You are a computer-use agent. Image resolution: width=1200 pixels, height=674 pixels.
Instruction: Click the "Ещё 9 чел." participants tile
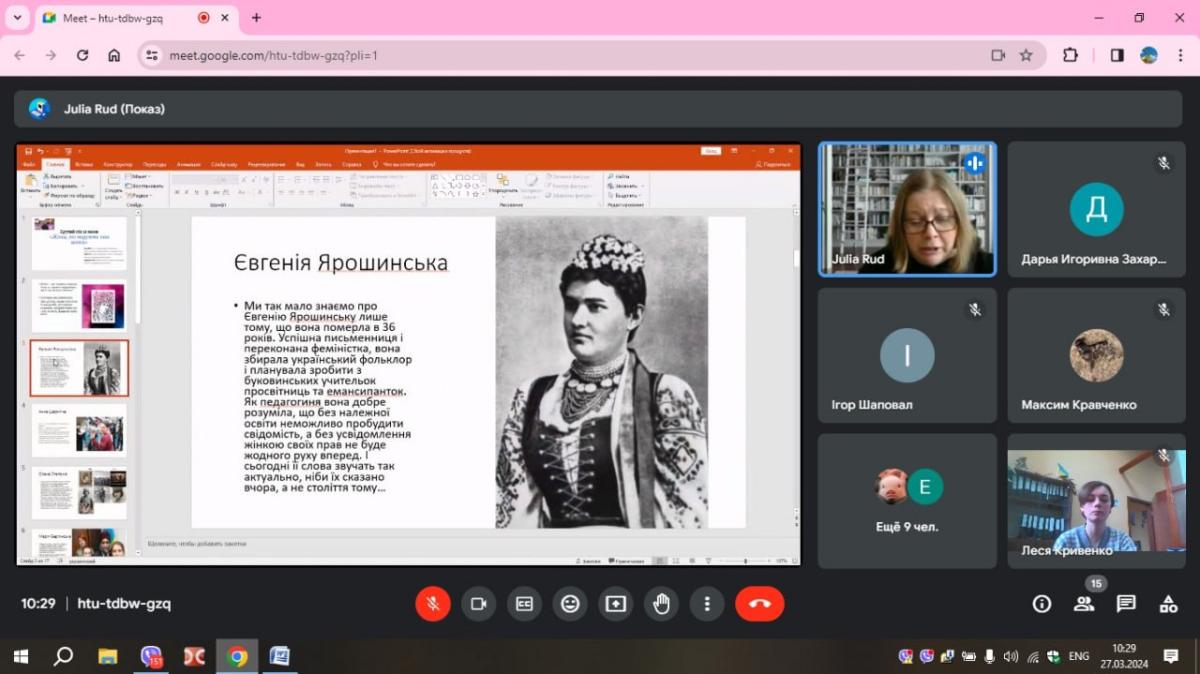point(907,501)
